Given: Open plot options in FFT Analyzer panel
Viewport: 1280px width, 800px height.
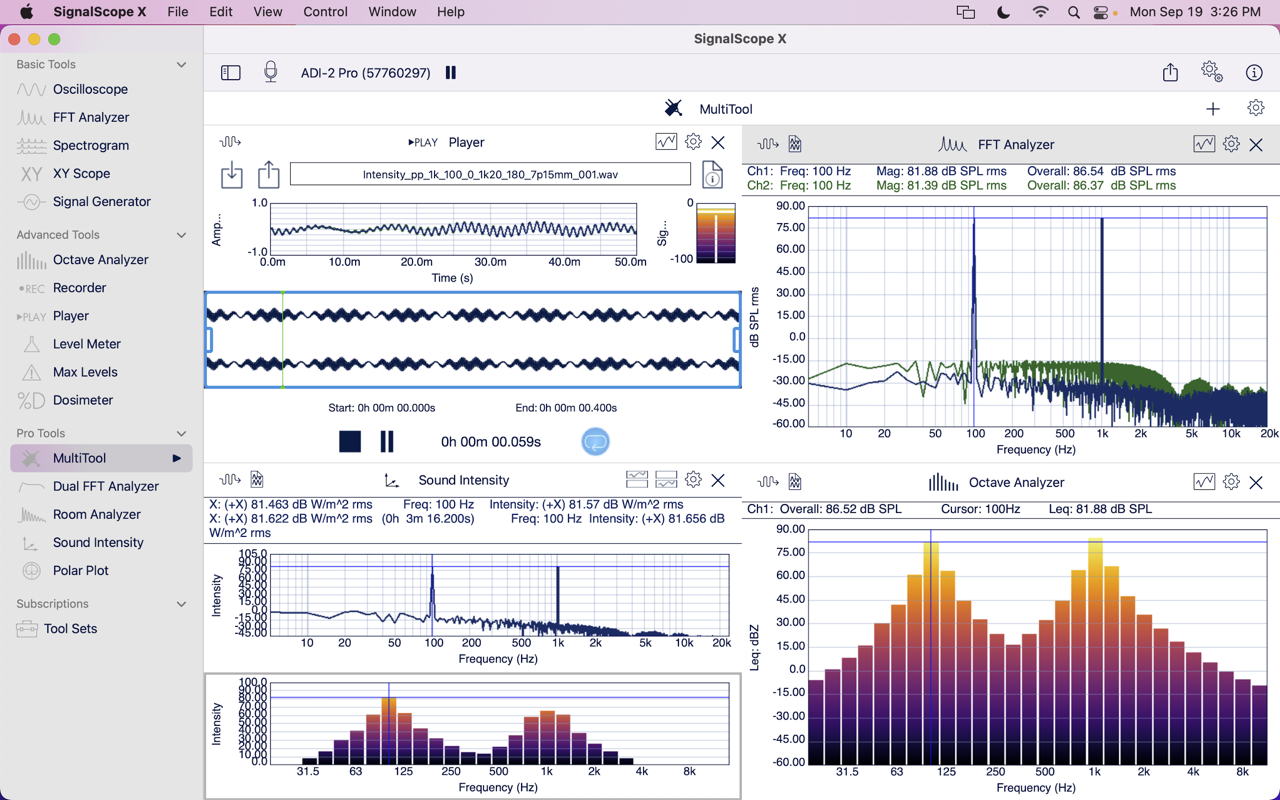Looking at the screenshot, I should [1204, 144].
